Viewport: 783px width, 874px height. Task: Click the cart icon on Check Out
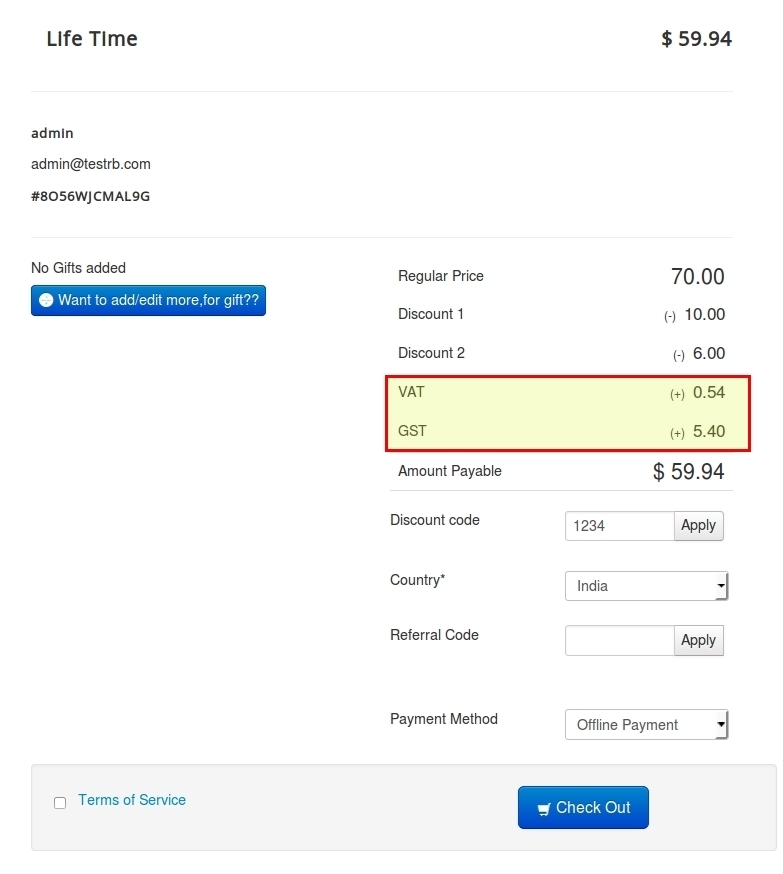[x=543, y=809]
